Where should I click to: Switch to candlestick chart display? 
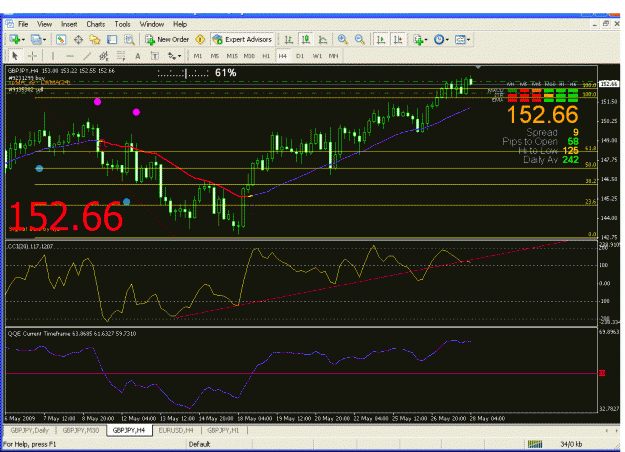(x=306, y=39)
